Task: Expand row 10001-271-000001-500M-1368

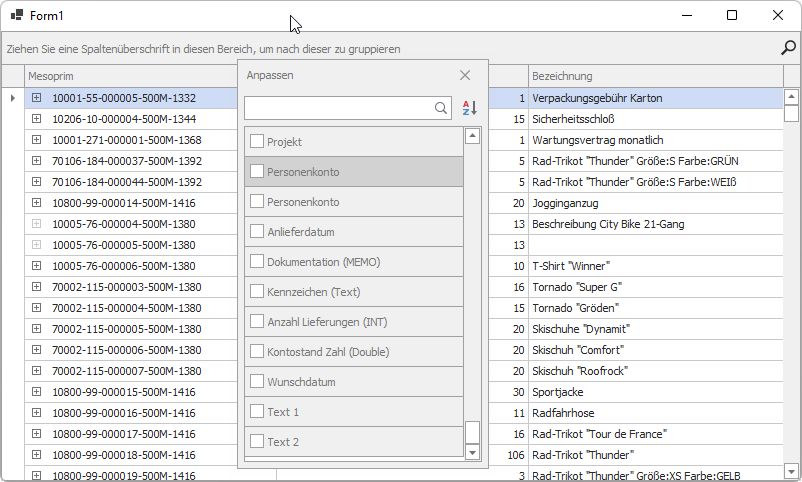Action: point(36,139)
